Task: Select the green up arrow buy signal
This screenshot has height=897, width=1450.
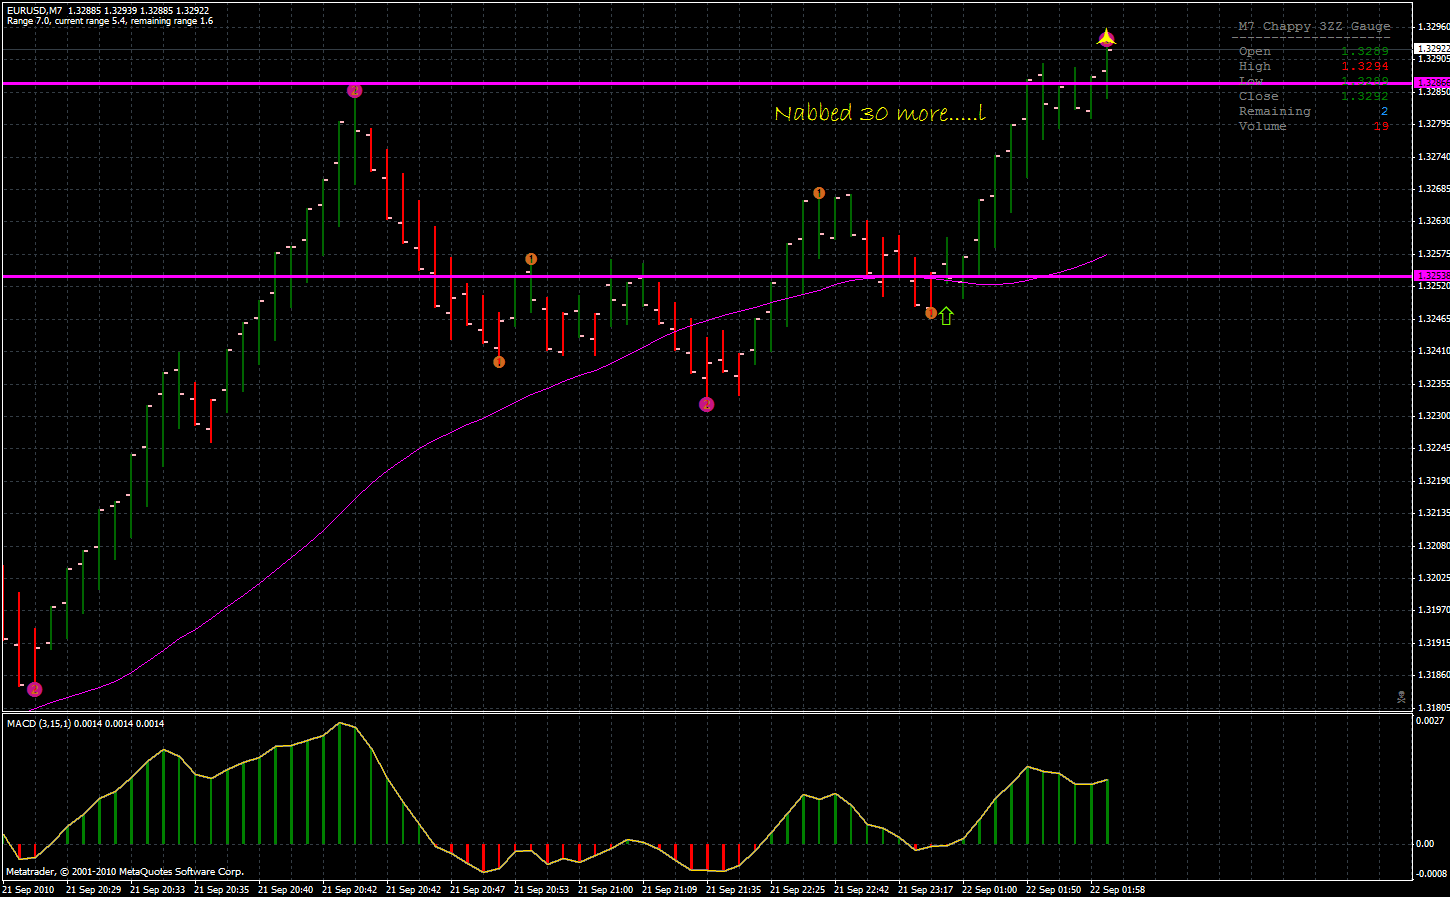Action: click(x=946, y=316)
